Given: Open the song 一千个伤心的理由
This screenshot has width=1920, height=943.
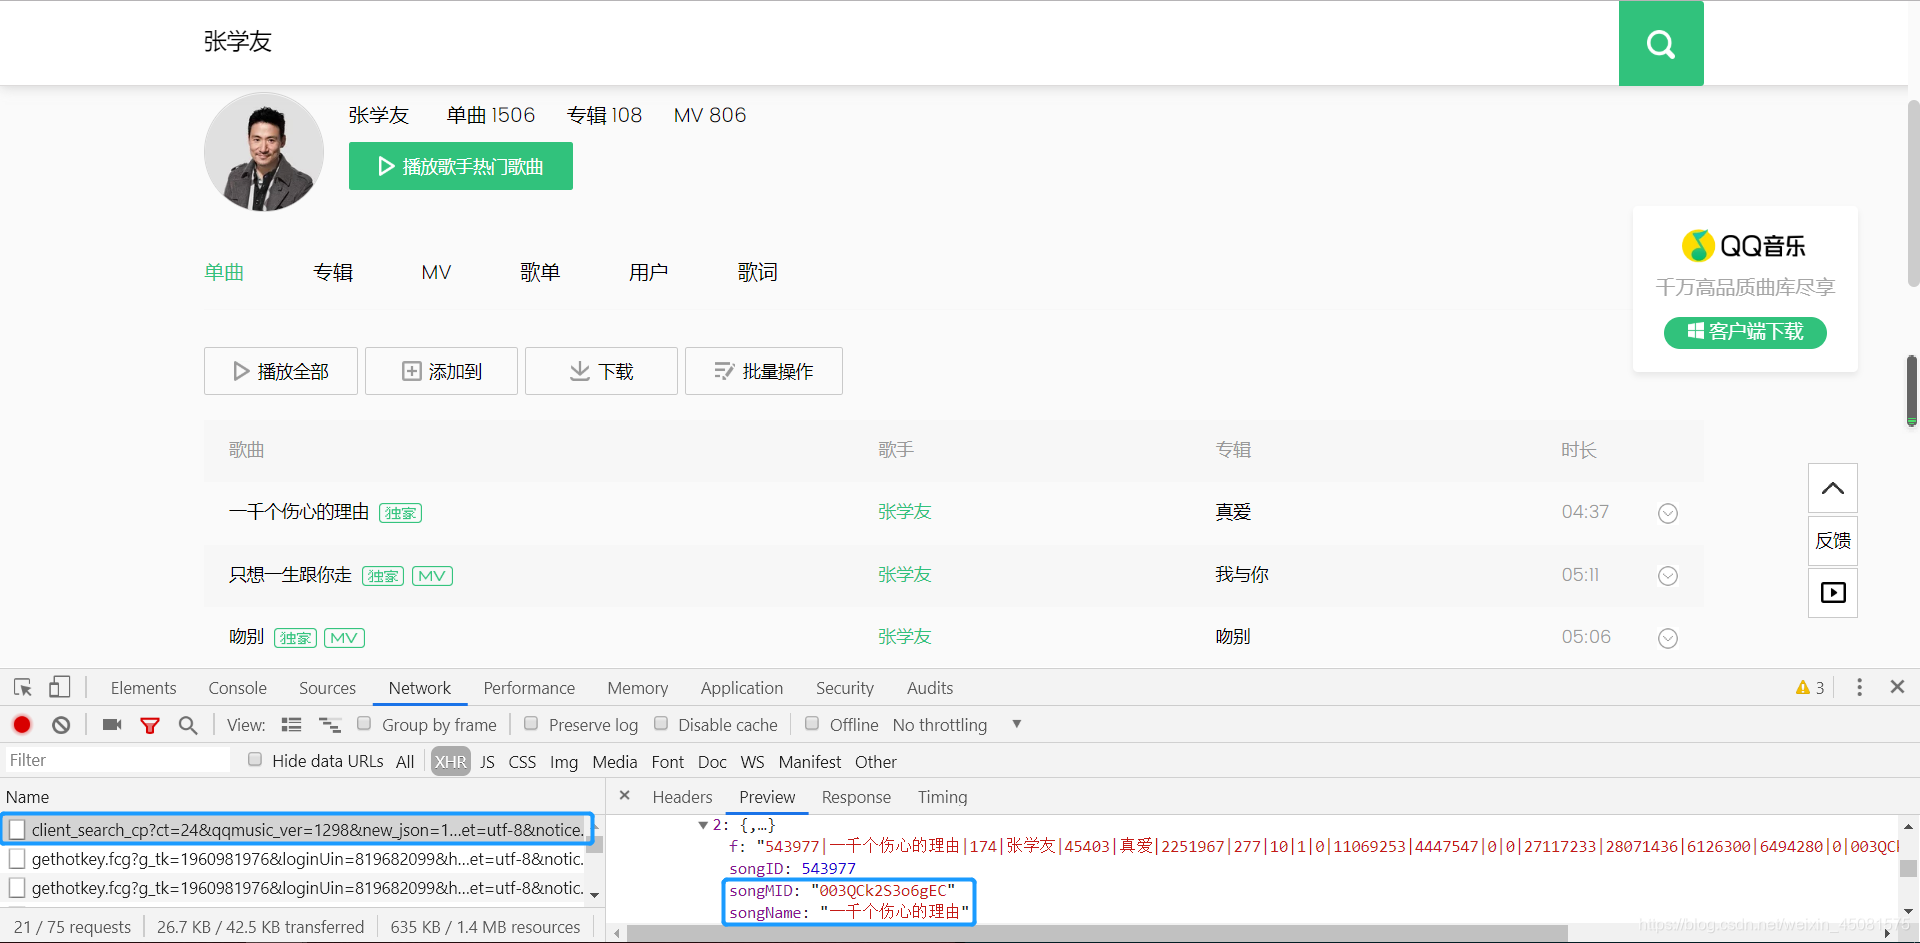Looking at the screenshot, I should coord(299,512).
